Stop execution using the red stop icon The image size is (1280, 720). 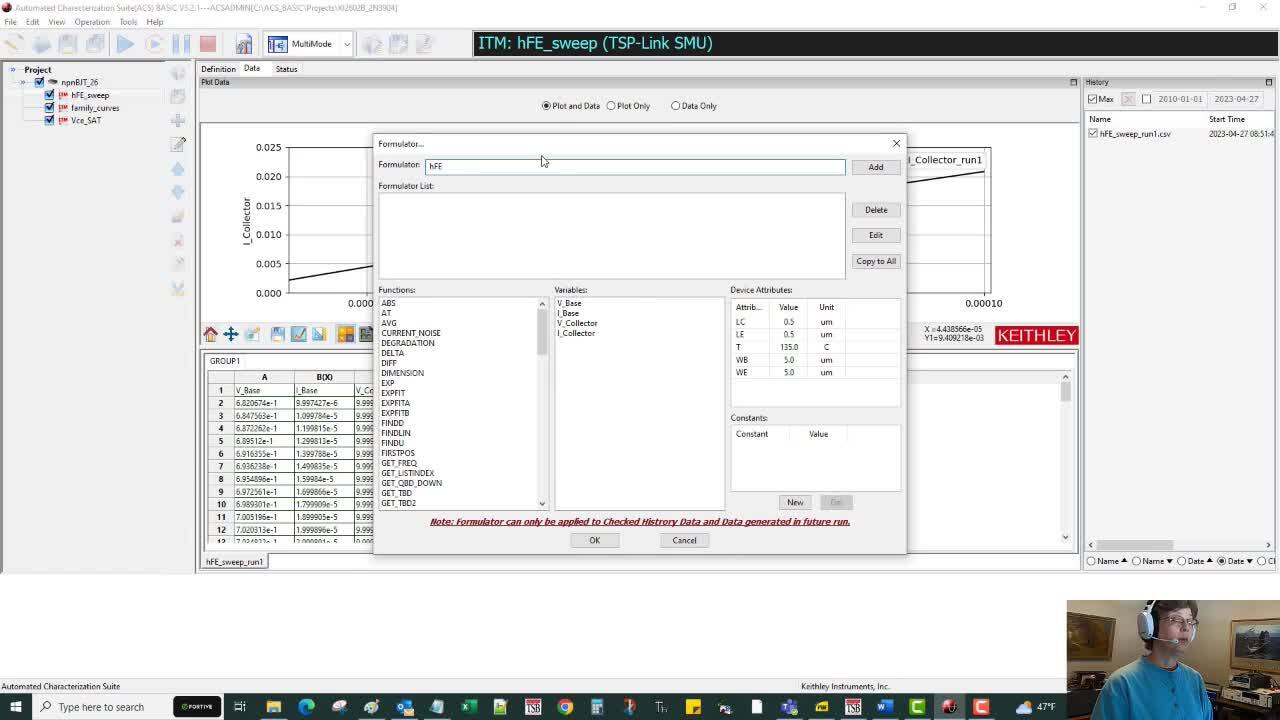tap(208, 43)
